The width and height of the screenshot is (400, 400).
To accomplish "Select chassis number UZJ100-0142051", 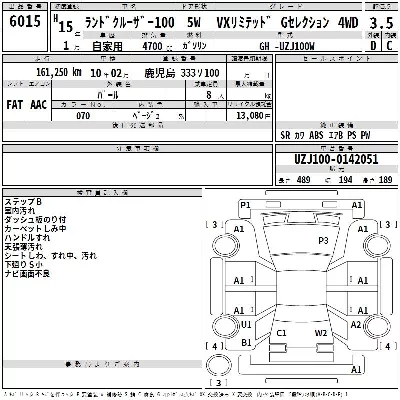I will (336, 159).
